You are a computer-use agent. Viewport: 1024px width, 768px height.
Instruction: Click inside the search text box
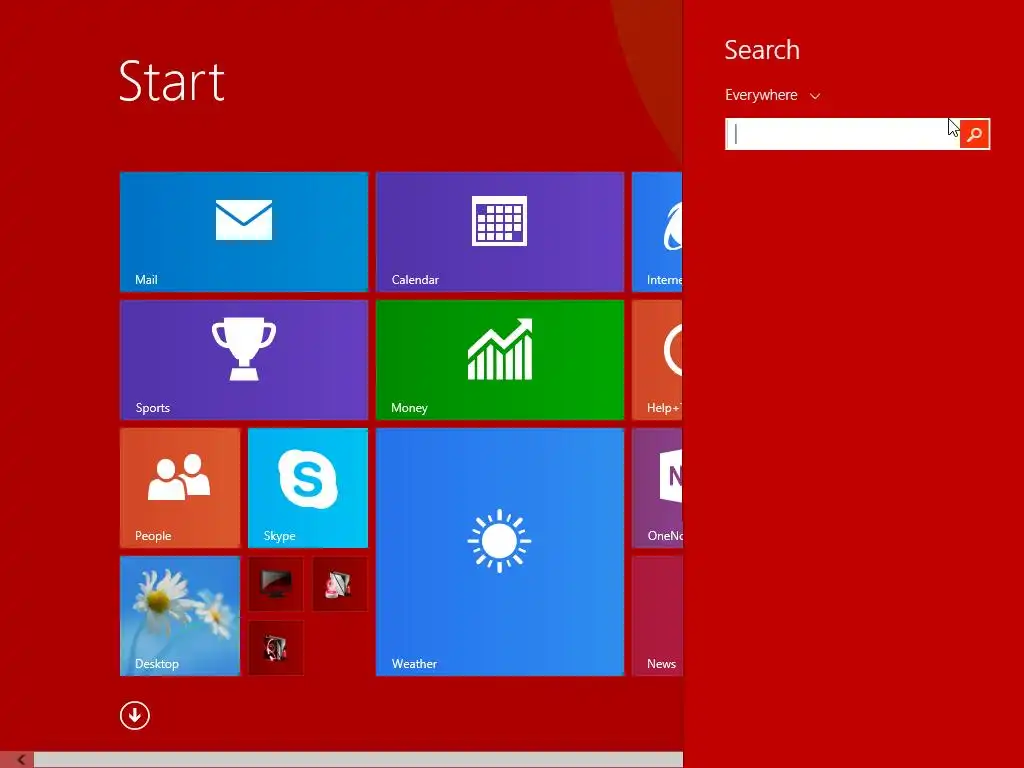coord(842,134)
